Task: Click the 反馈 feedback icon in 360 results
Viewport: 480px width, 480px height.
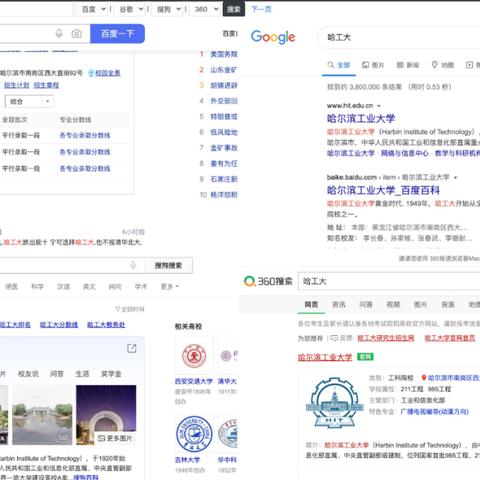Action: click(334, 338)
